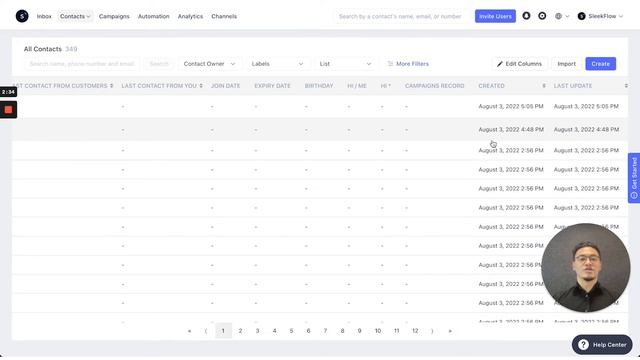The width and height of the screenshot is (640, 360).
Task: Focus the name, phone and email search box
Action: coord(82,64)
